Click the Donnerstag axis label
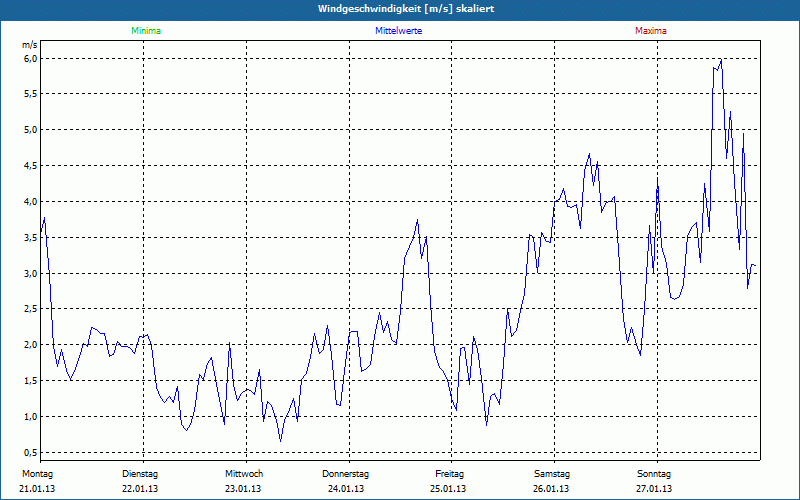Viewport: 800px width, 500px height. click(345, 474)
